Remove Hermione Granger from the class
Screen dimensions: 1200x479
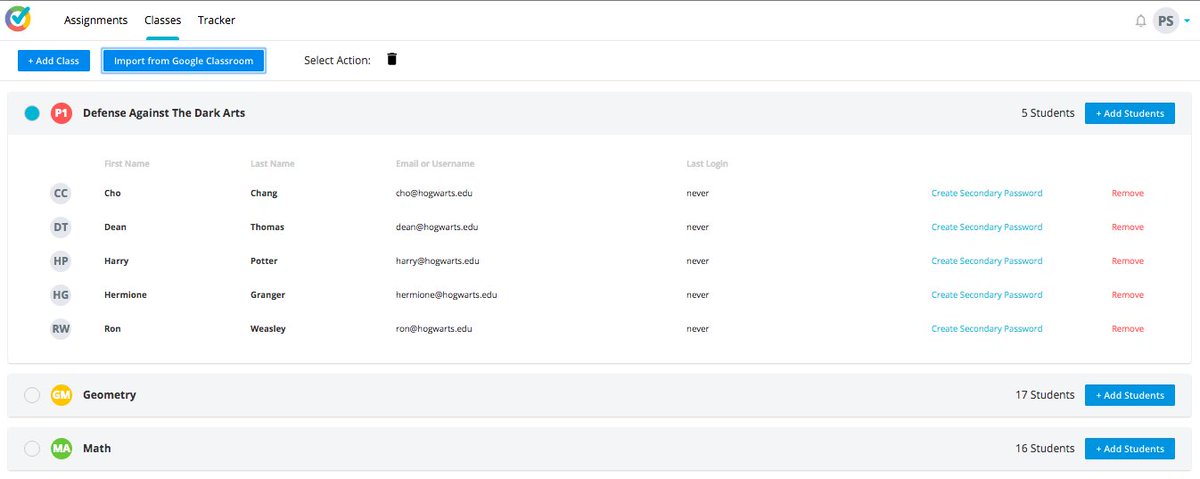tap(1128, 295)
